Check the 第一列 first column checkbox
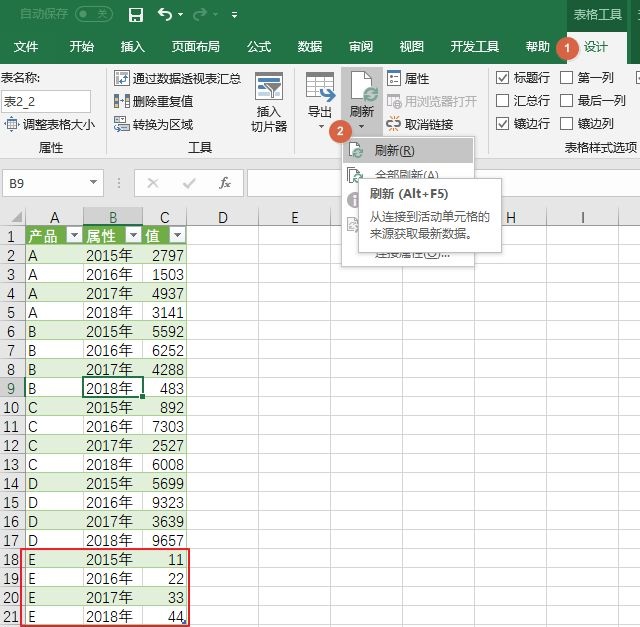The width and height of the screenshot is (640, 627). [566, 78]
